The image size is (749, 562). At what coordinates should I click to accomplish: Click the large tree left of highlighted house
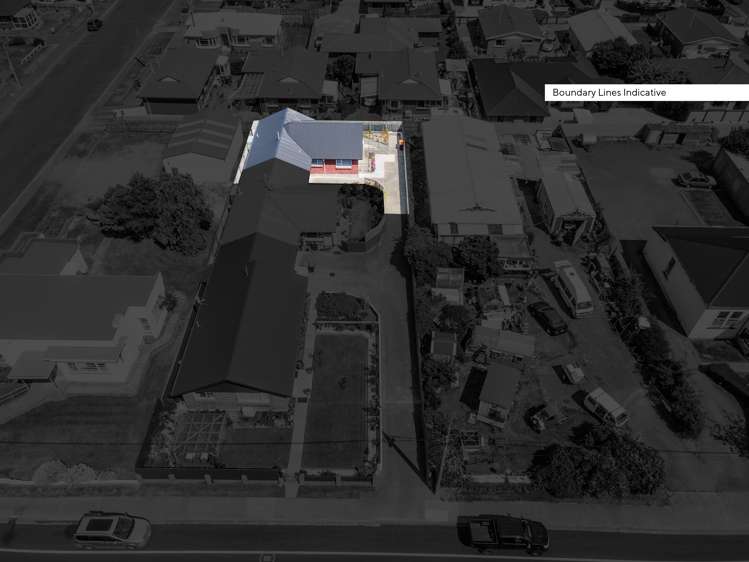click(157, 210)
